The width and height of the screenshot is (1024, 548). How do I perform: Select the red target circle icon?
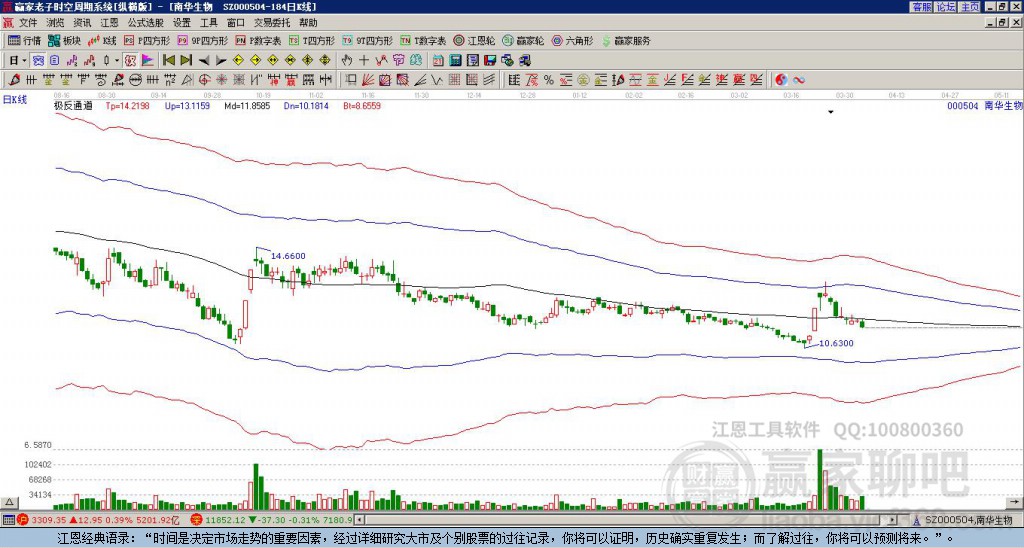[x=203, y=80]
